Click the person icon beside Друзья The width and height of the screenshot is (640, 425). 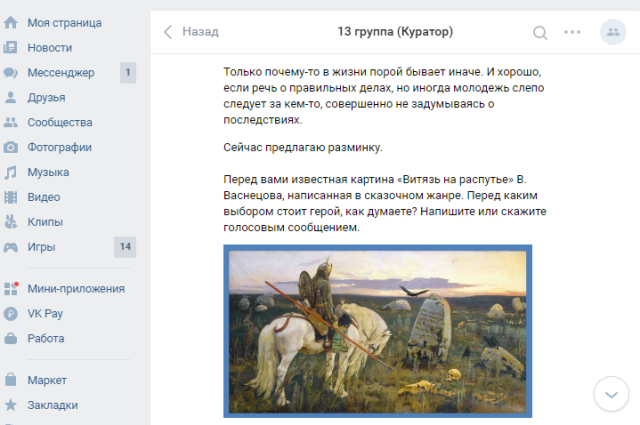(x=11, y=98)
